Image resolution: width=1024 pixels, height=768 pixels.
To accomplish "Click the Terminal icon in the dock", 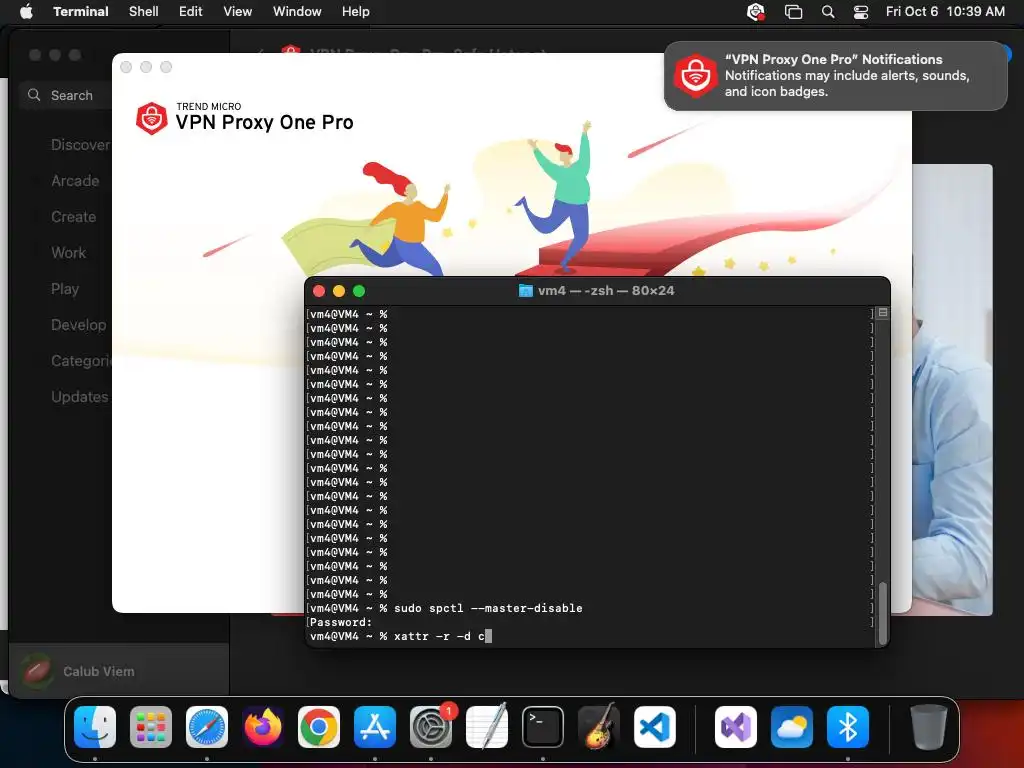I will pos(543,727).
